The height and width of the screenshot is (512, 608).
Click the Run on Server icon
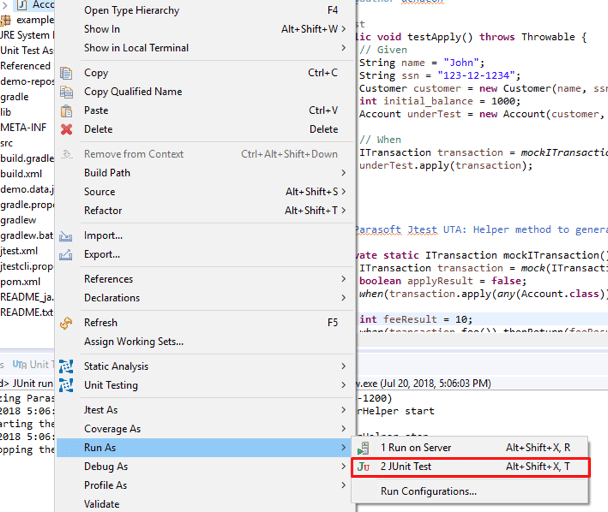(x=364, y=448)
